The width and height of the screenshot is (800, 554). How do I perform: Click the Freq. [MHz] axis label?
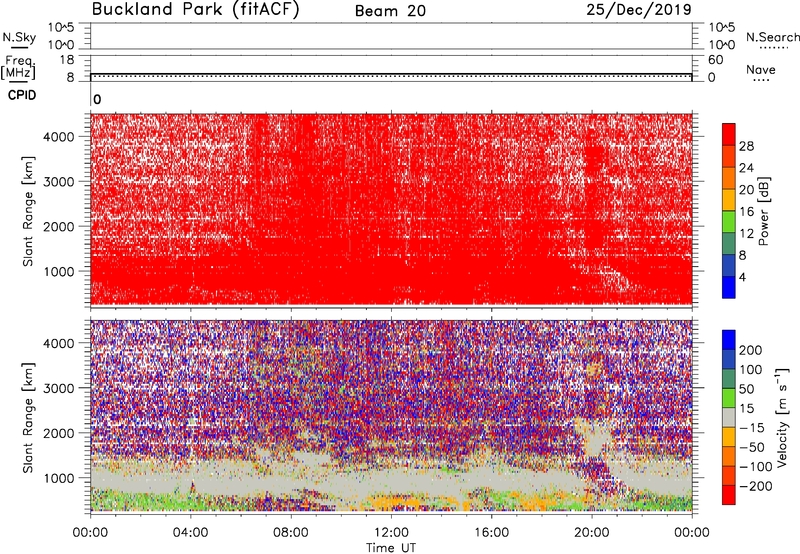[18, 67]
